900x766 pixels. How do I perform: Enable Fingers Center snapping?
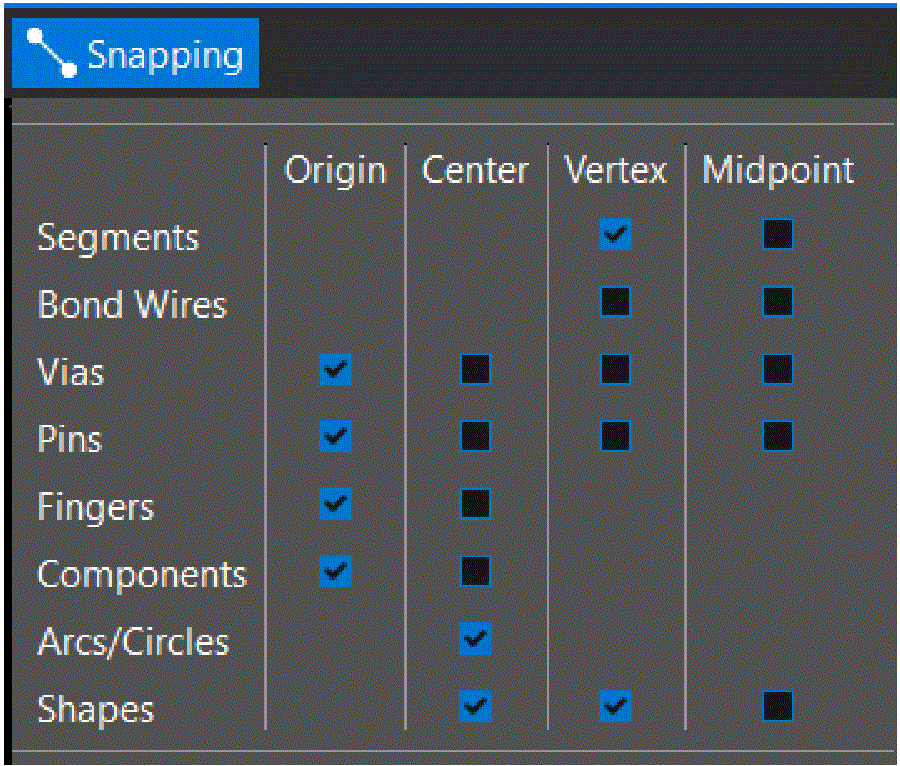pos(476,504)
